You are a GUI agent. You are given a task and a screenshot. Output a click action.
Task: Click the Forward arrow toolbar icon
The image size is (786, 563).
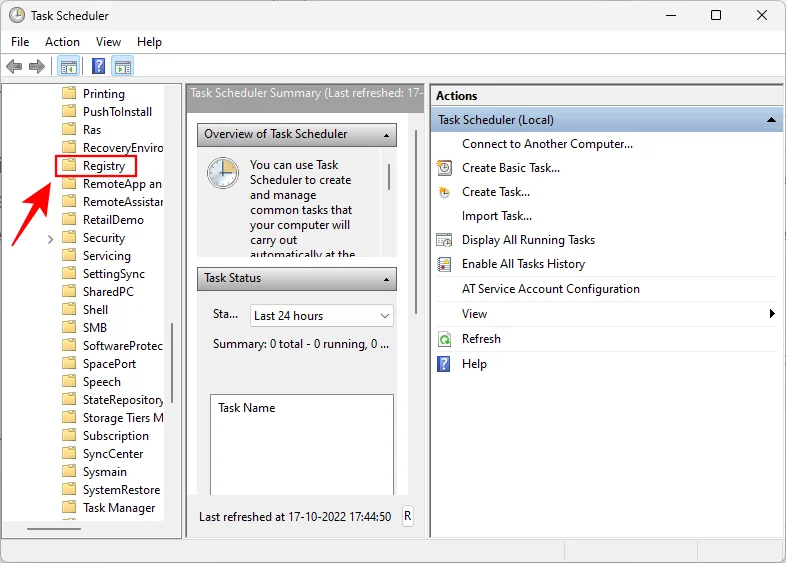[x=37, y=67]
